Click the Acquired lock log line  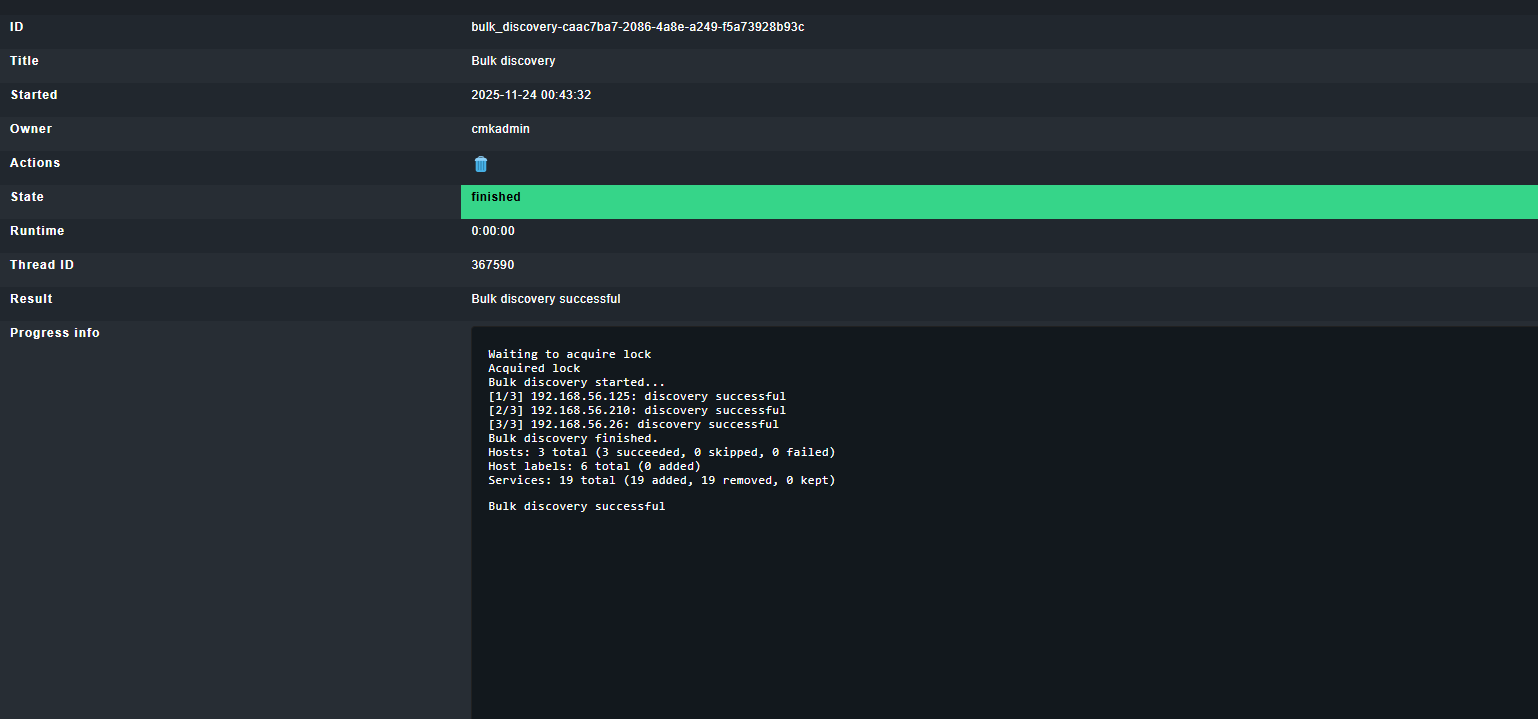click(534, 368)
